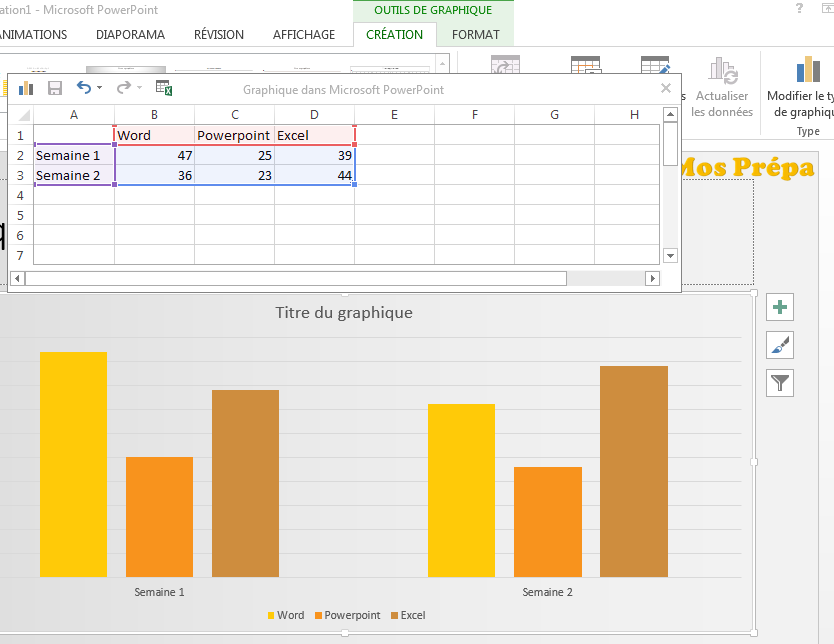Click the edit data icon with pencil in ribbon
This screenshot has height=644, width=834.
click(655, 64)
